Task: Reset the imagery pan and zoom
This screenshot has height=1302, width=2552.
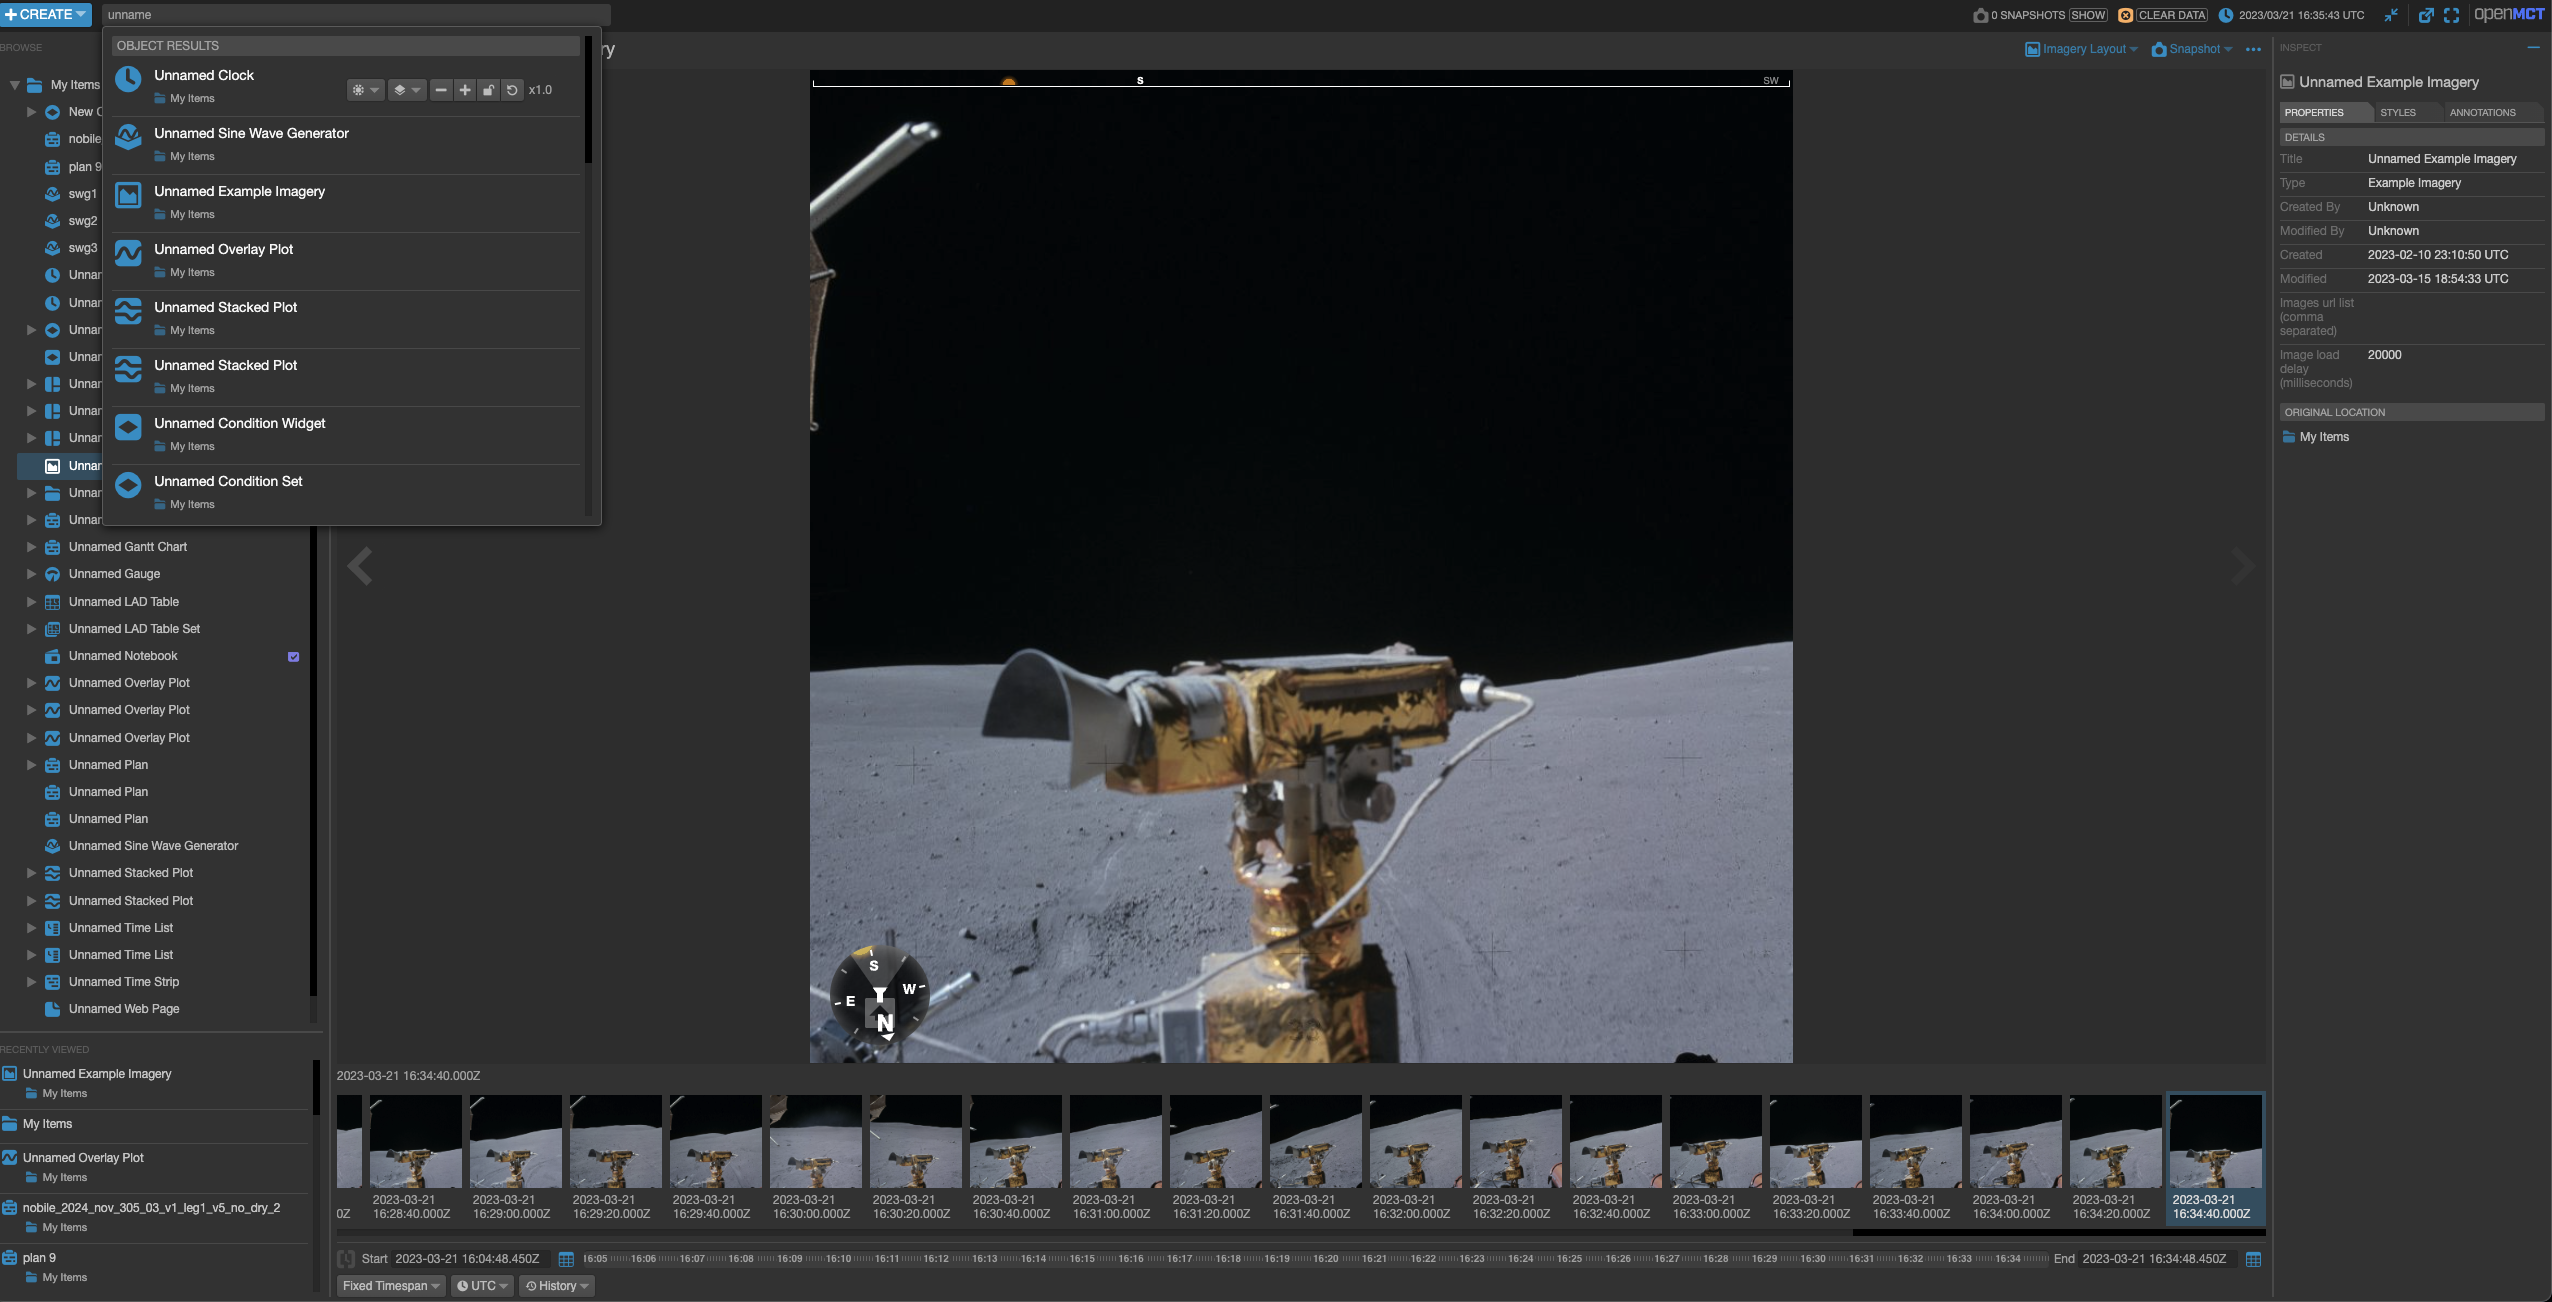Action: [x=512, y=90]
